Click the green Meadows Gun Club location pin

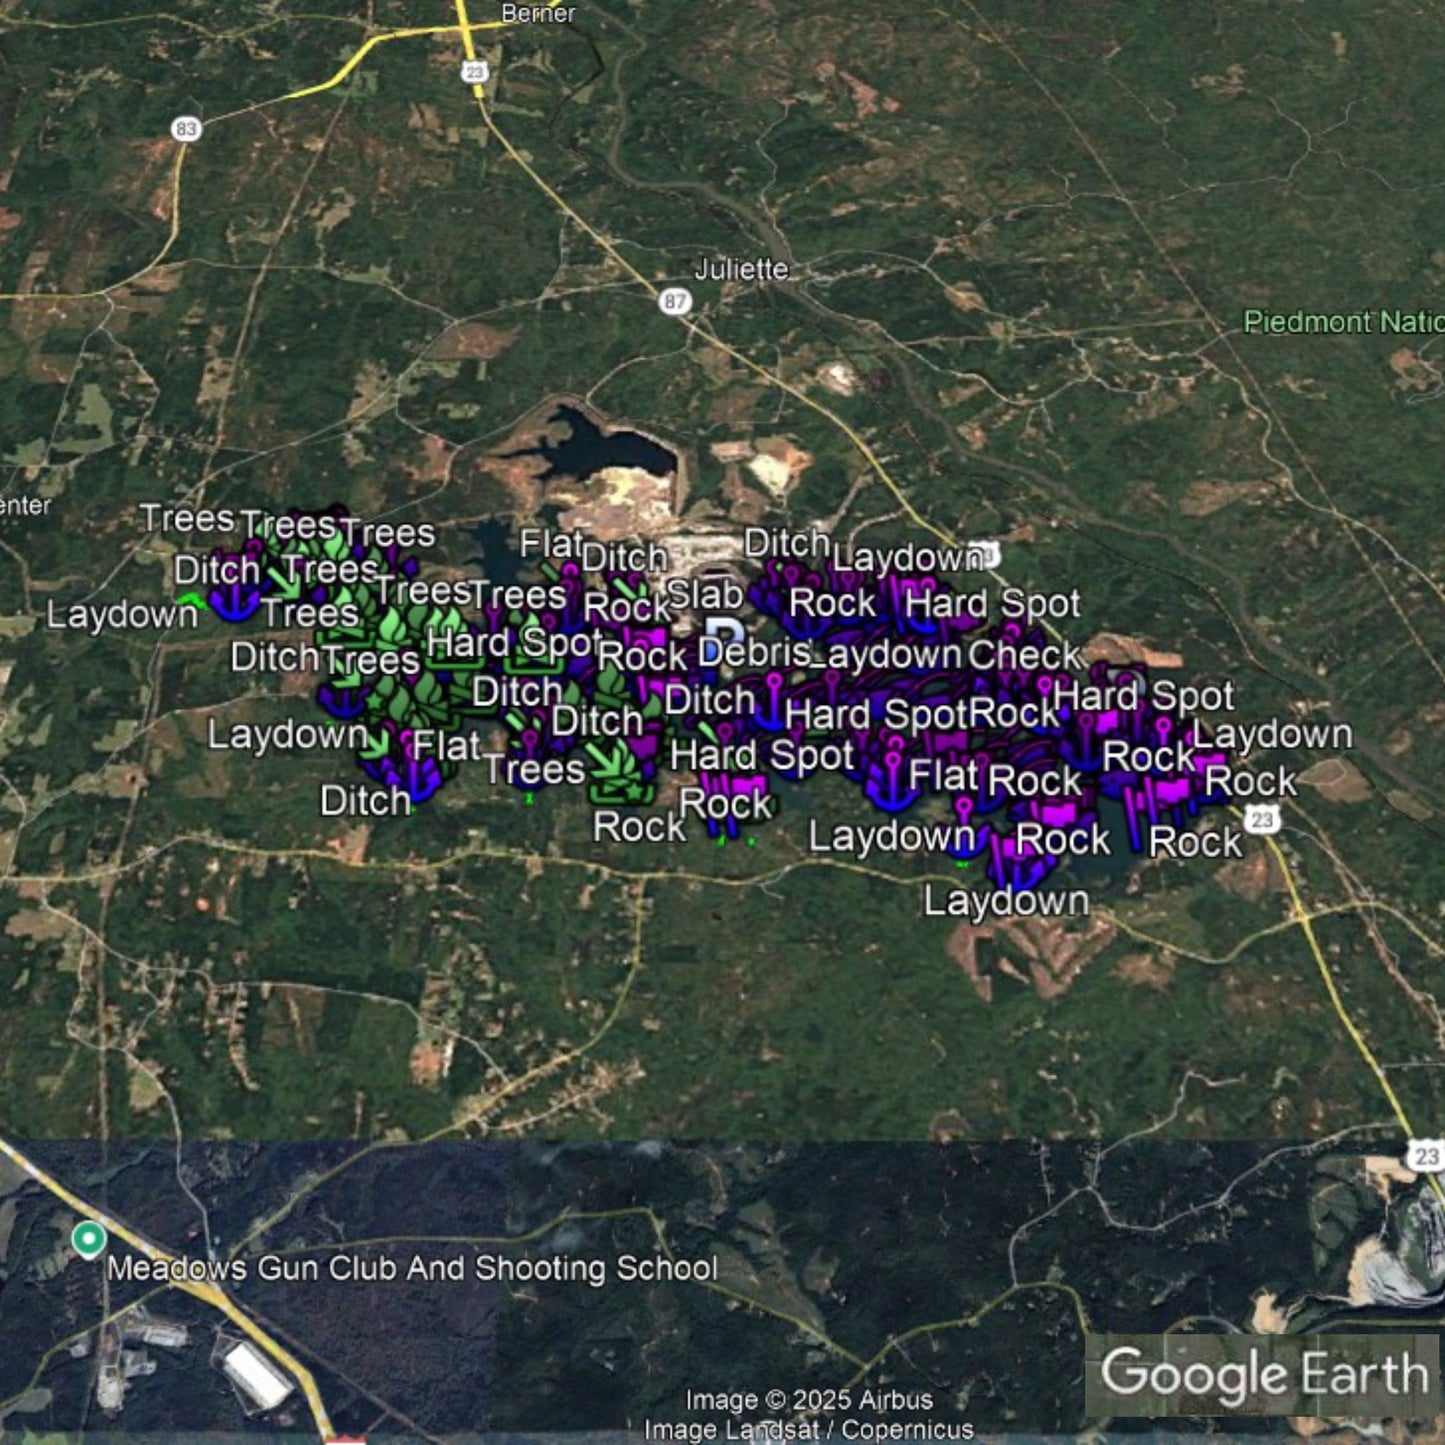[x=89, y=1239]
